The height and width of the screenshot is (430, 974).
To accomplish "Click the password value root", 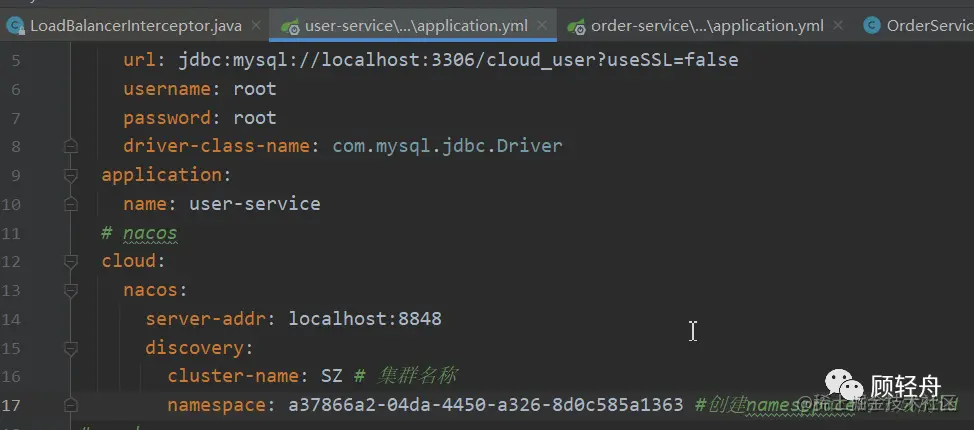I will point(255,117).
